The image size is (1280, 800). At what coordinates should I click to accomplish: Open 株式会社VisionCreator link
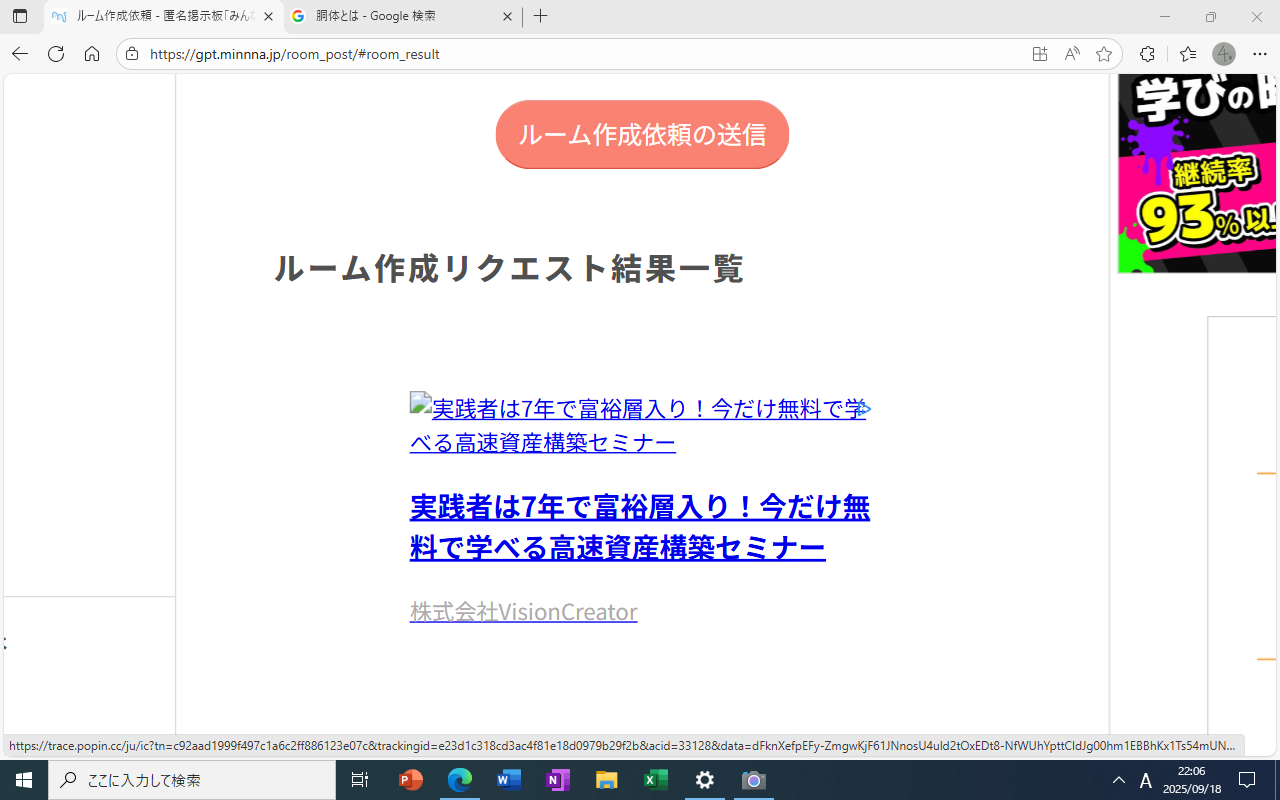524,611
